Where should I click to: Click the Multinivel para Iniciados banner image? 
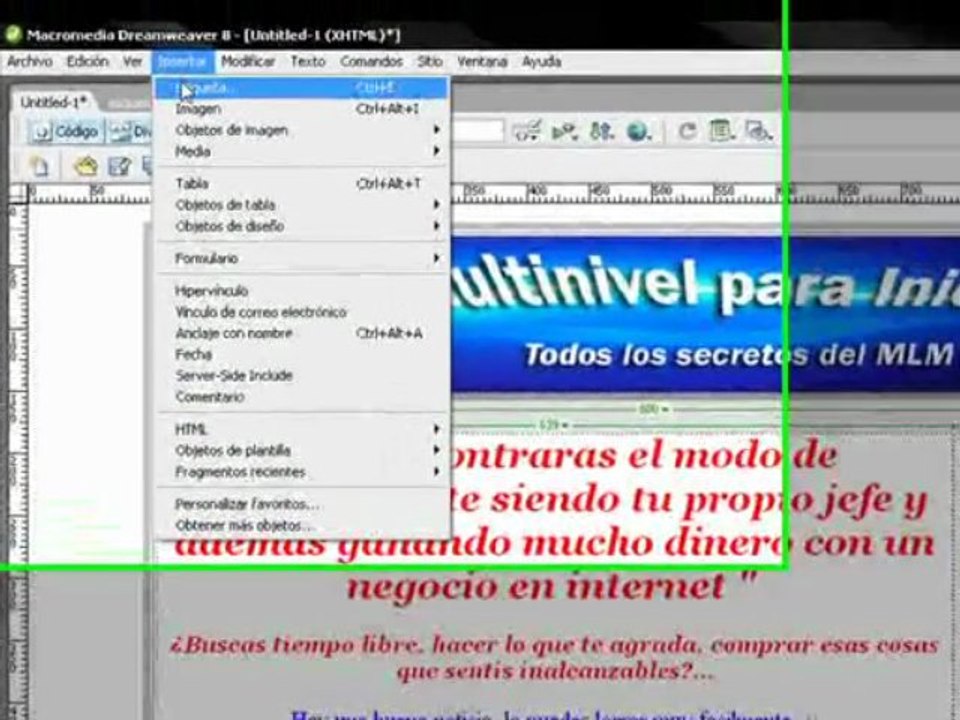(x=705, y=313)
